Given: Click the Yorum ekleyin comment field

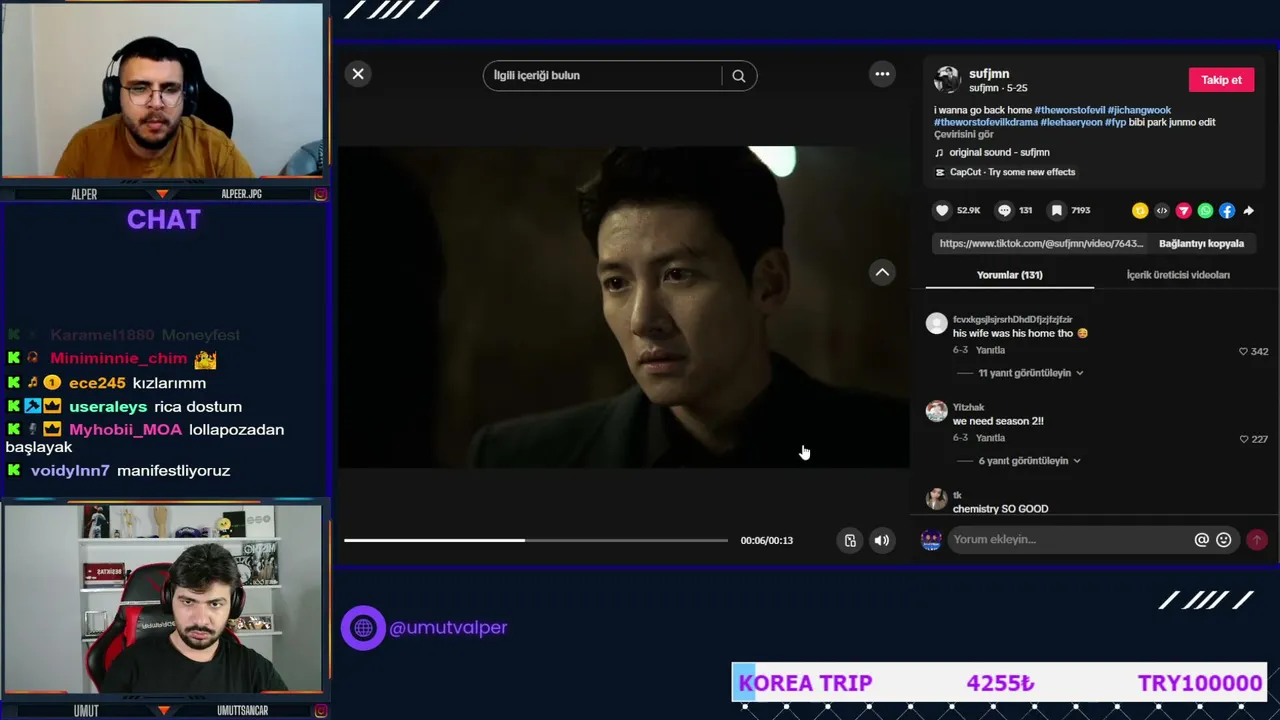Looking at the screenshot, I should (1069, 540).
